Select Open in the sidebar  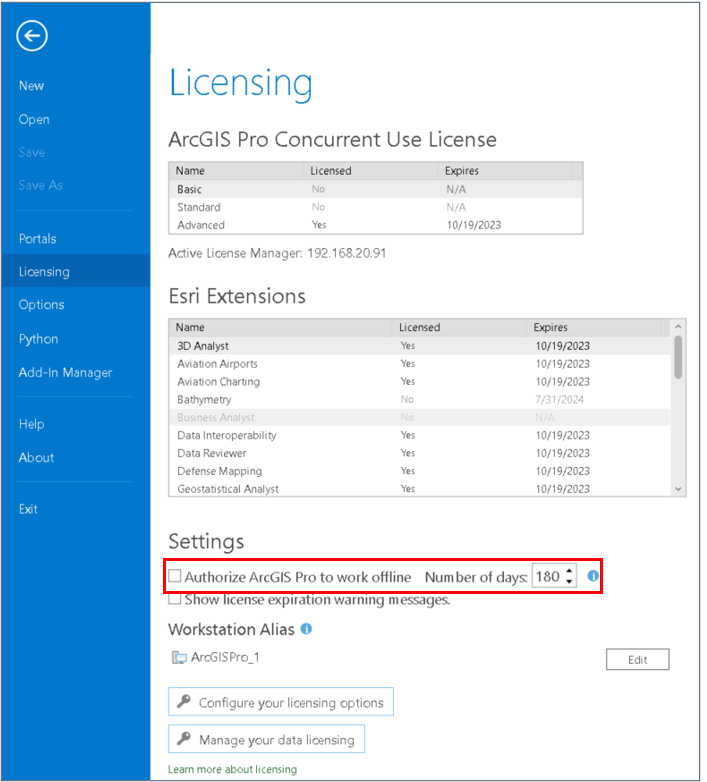[x=34, y=120]
